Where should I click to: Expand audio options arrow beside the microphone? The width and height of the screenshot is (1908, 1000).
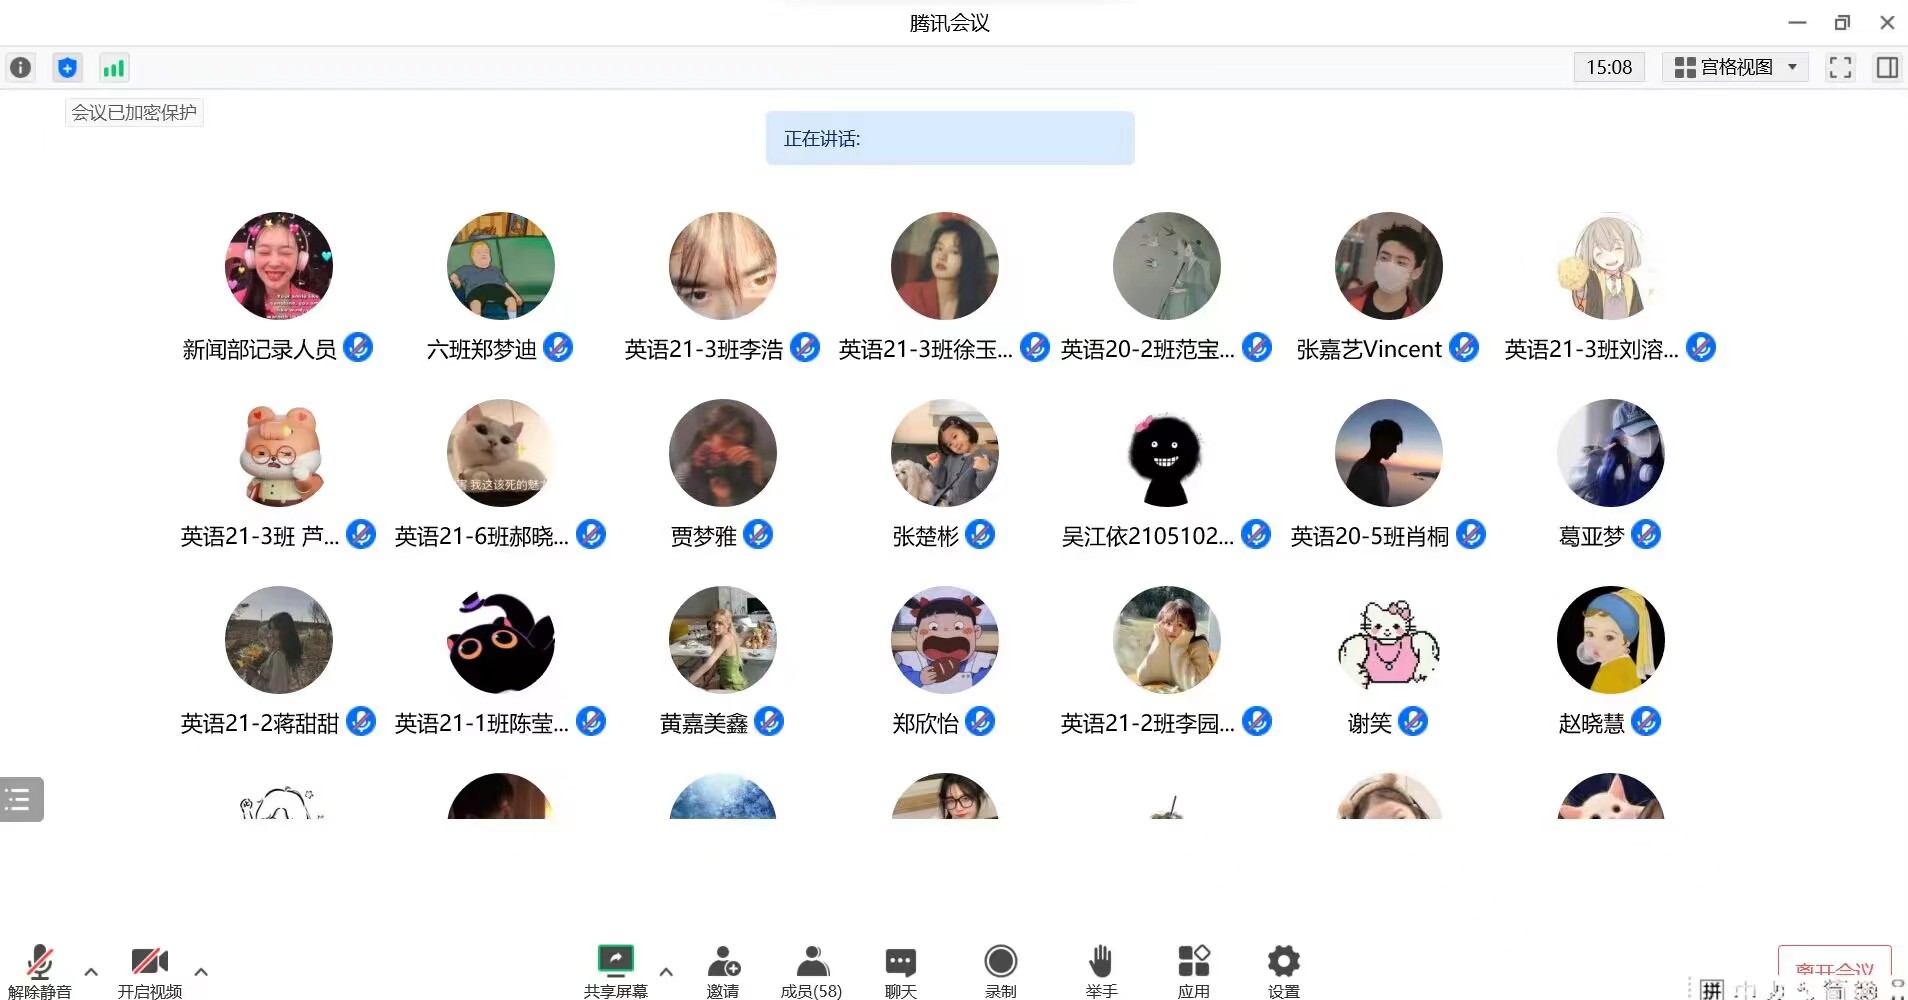point(91,971)
